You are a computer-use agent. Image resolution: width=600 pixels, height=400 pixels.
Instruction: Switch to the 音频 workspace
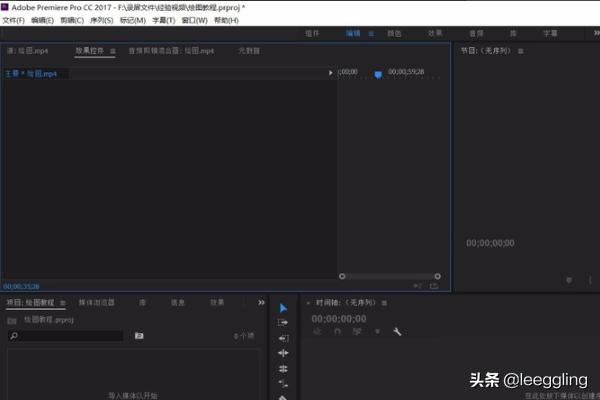pyautogui.click(x=476, y=34)
